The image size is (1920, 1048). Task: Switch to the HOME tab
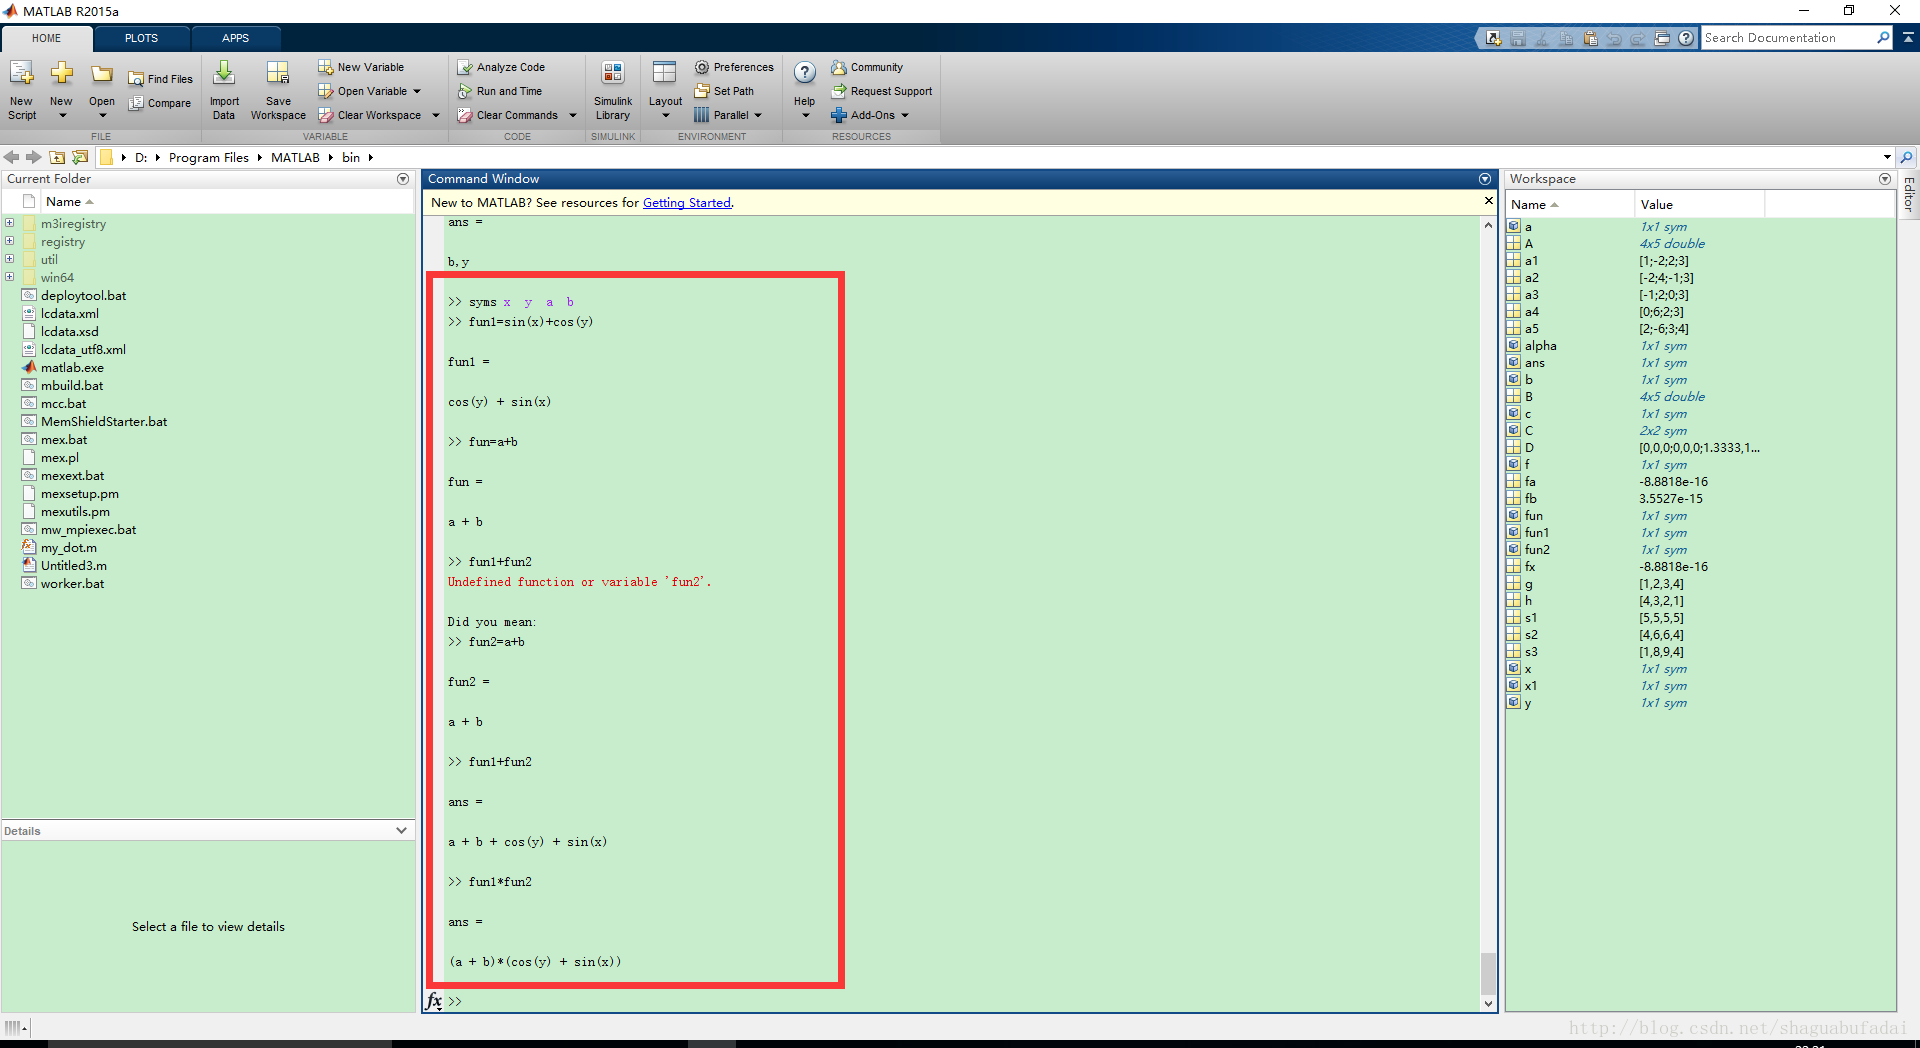tap(46, 38)
